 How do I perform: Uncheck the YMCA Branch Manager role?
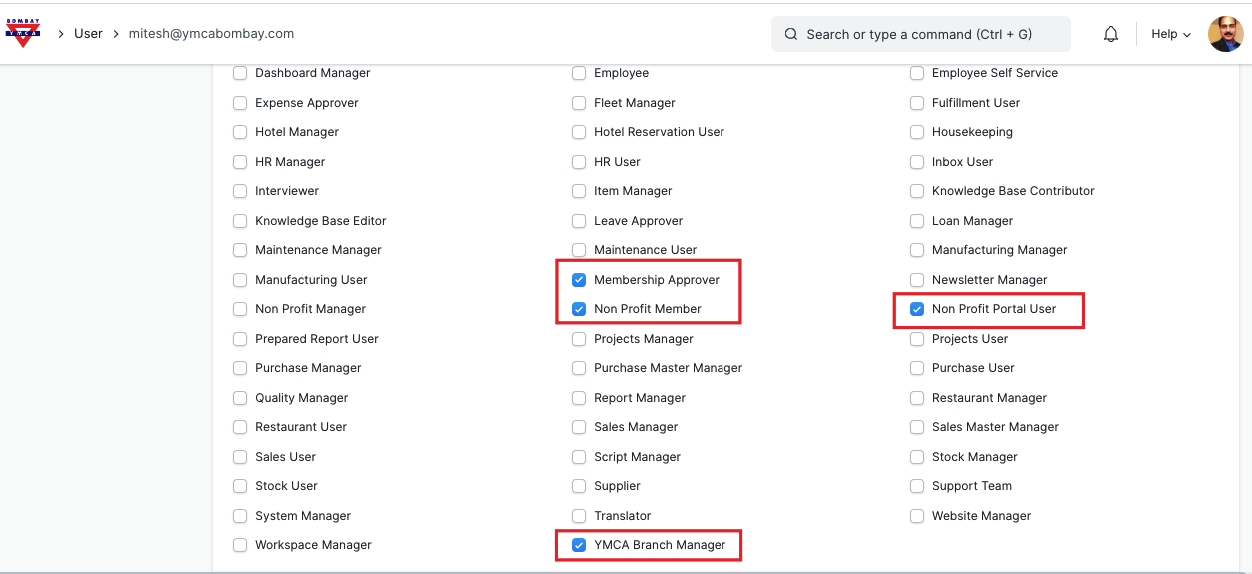tap(579, 545)
